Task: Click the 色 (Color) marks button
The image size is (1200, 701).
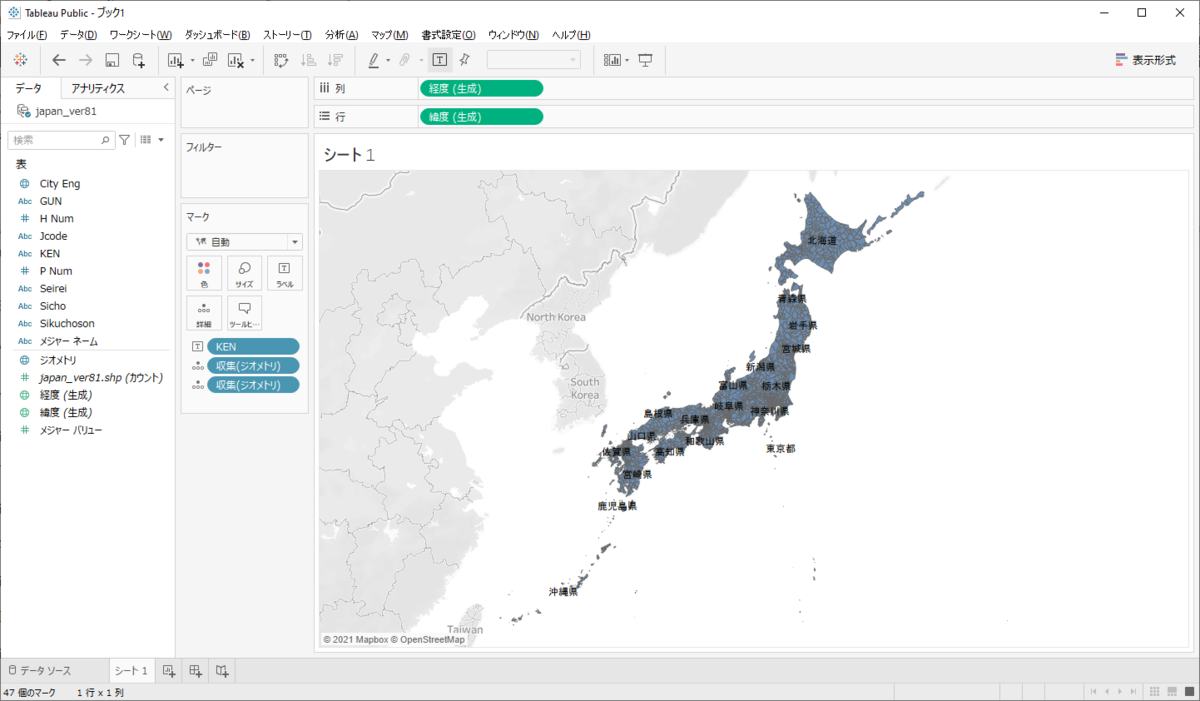Action: click(204, 273)
